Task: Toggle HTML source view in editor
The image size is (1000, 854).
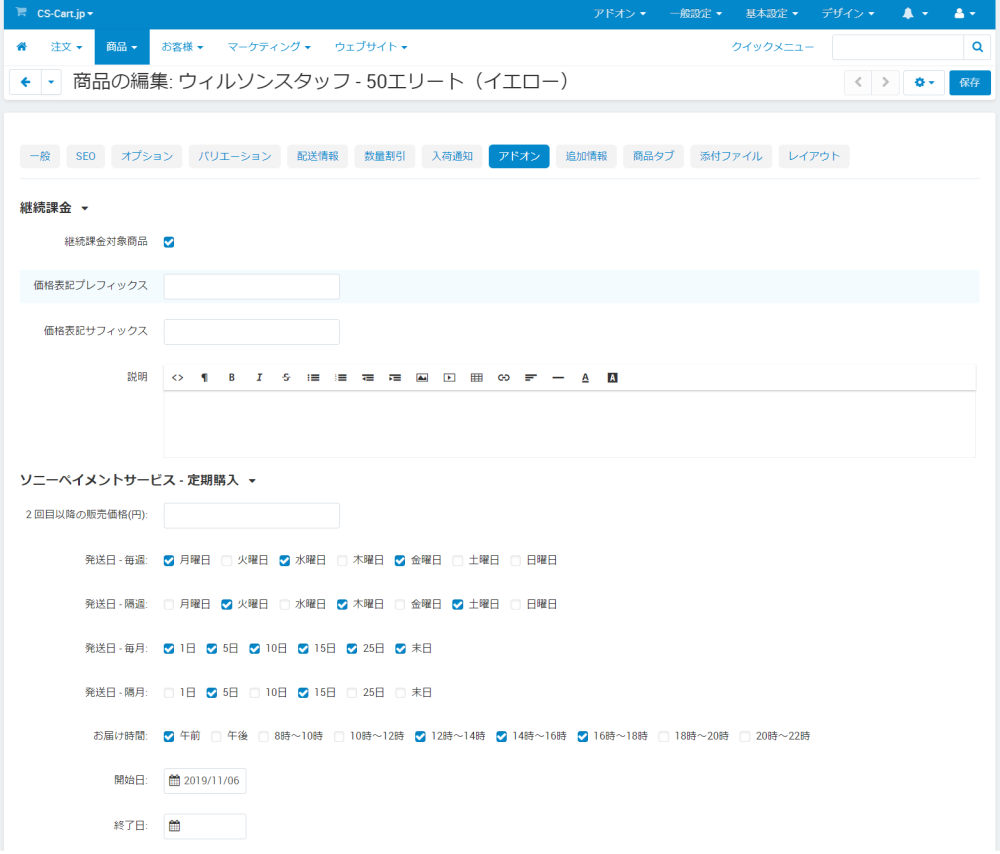Action: [x=177, y=378]
